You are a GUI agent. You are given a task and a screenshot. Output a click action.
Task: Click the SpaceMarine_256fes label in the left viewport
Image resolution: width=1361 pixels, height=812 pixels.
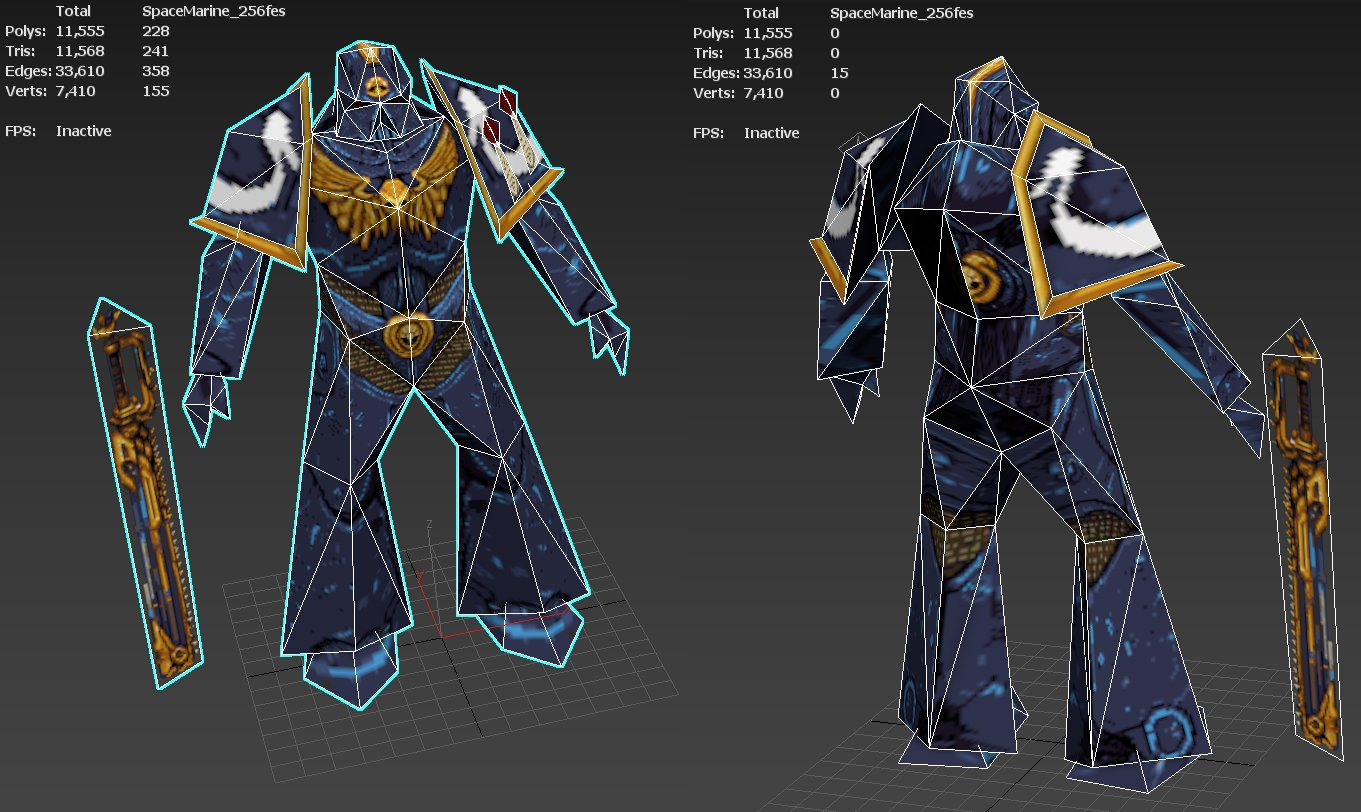[214, 11]
